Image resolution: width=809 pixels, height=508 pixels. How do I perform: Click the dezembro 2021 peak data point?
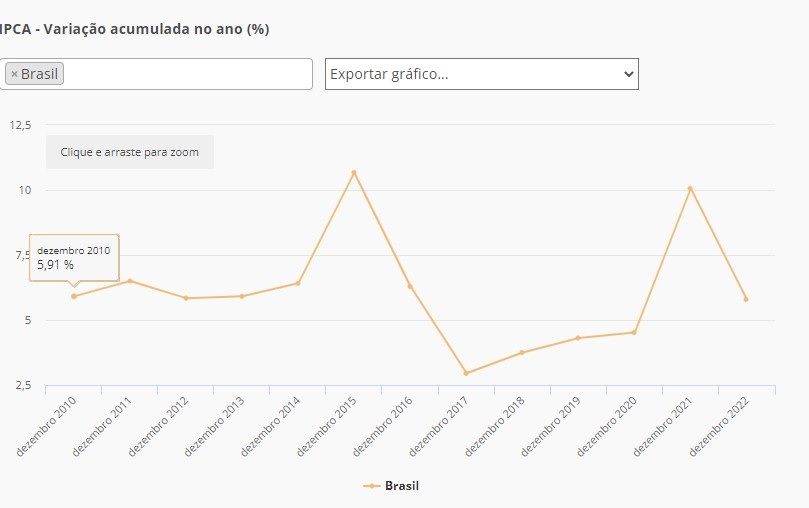pos(690,188)
